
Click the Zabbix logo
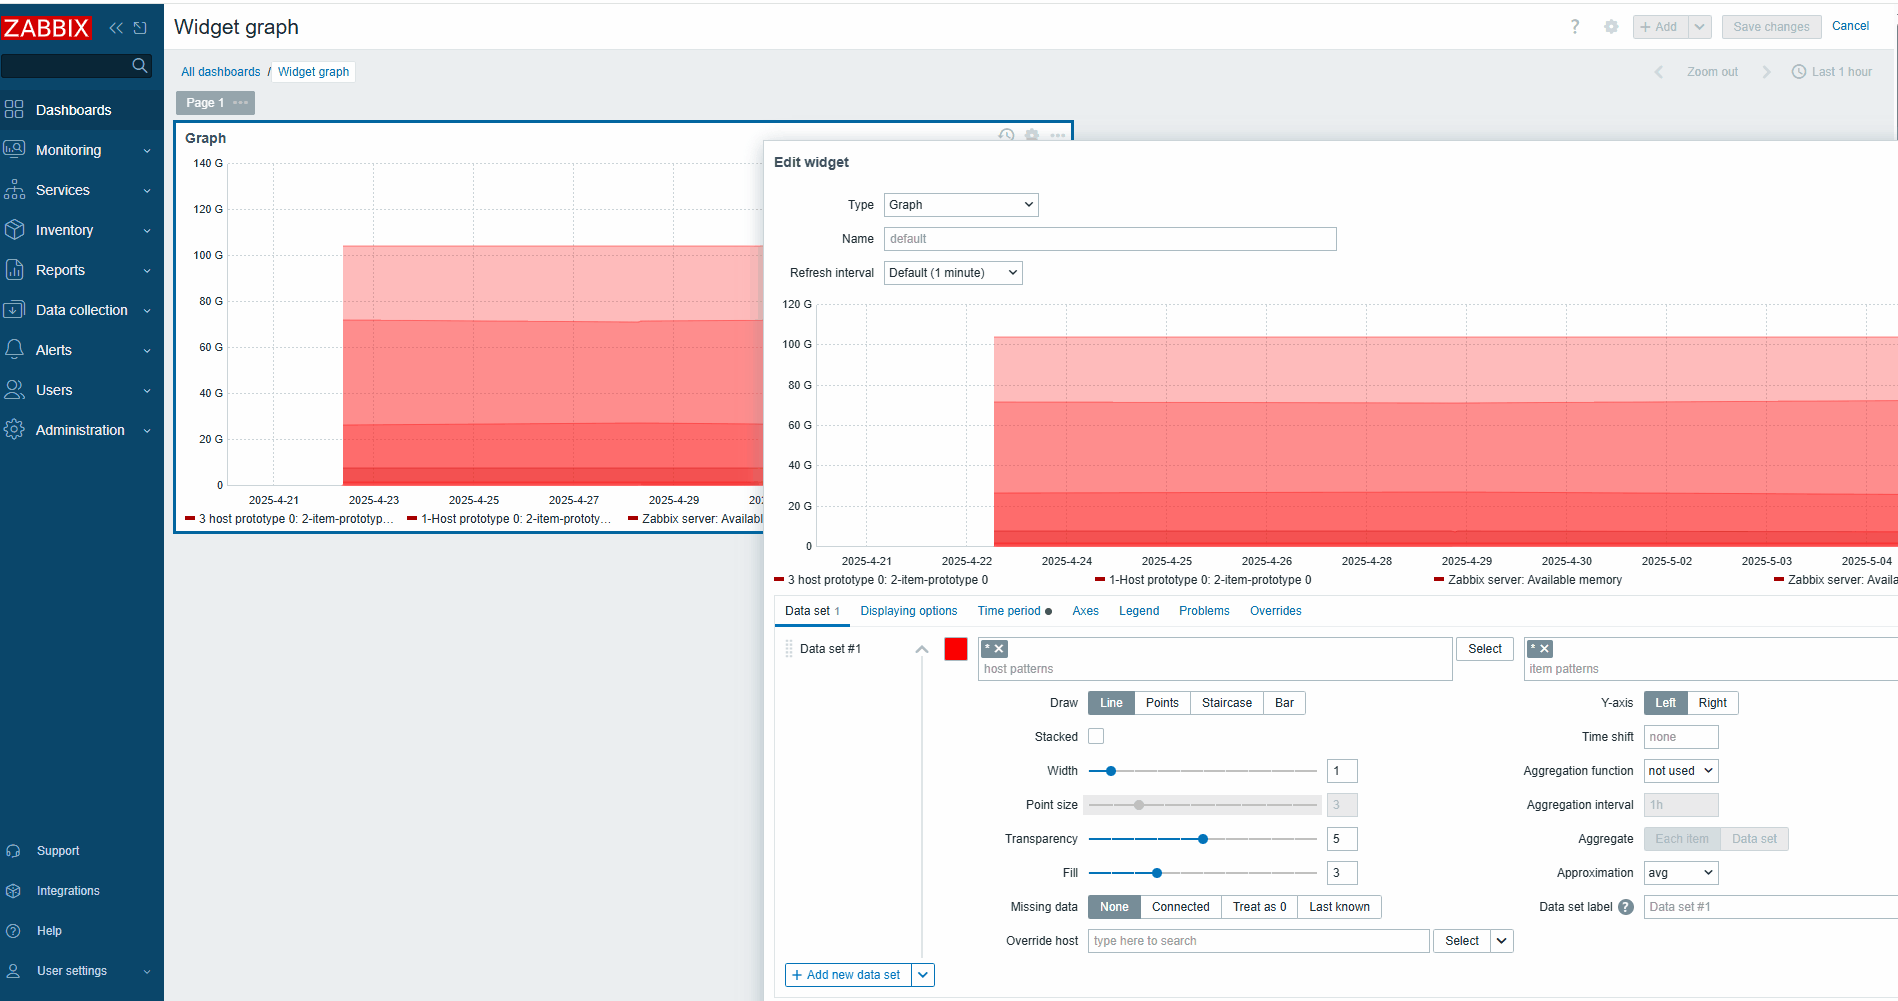46,28
